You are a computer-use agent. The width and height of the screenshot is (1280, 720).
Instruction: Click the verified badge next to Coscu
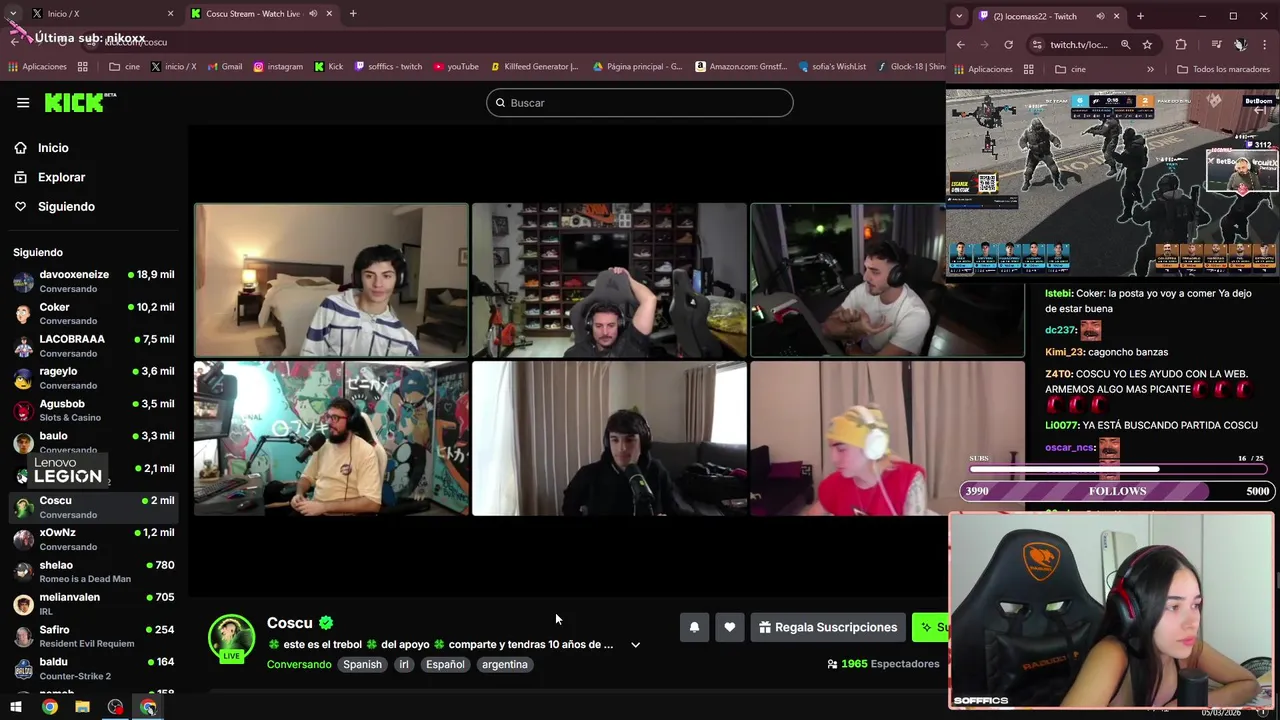click(326, 623)
